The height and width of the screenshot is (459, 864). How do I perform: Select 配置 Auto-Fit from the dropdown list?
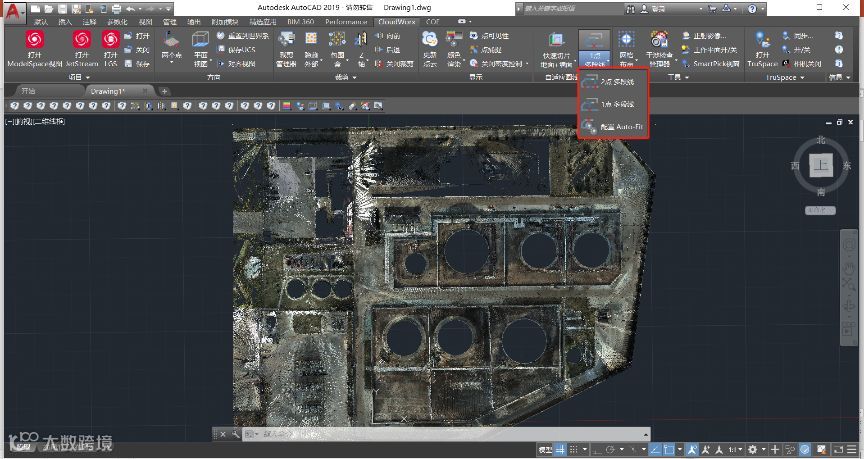click(x=613, y=127)
